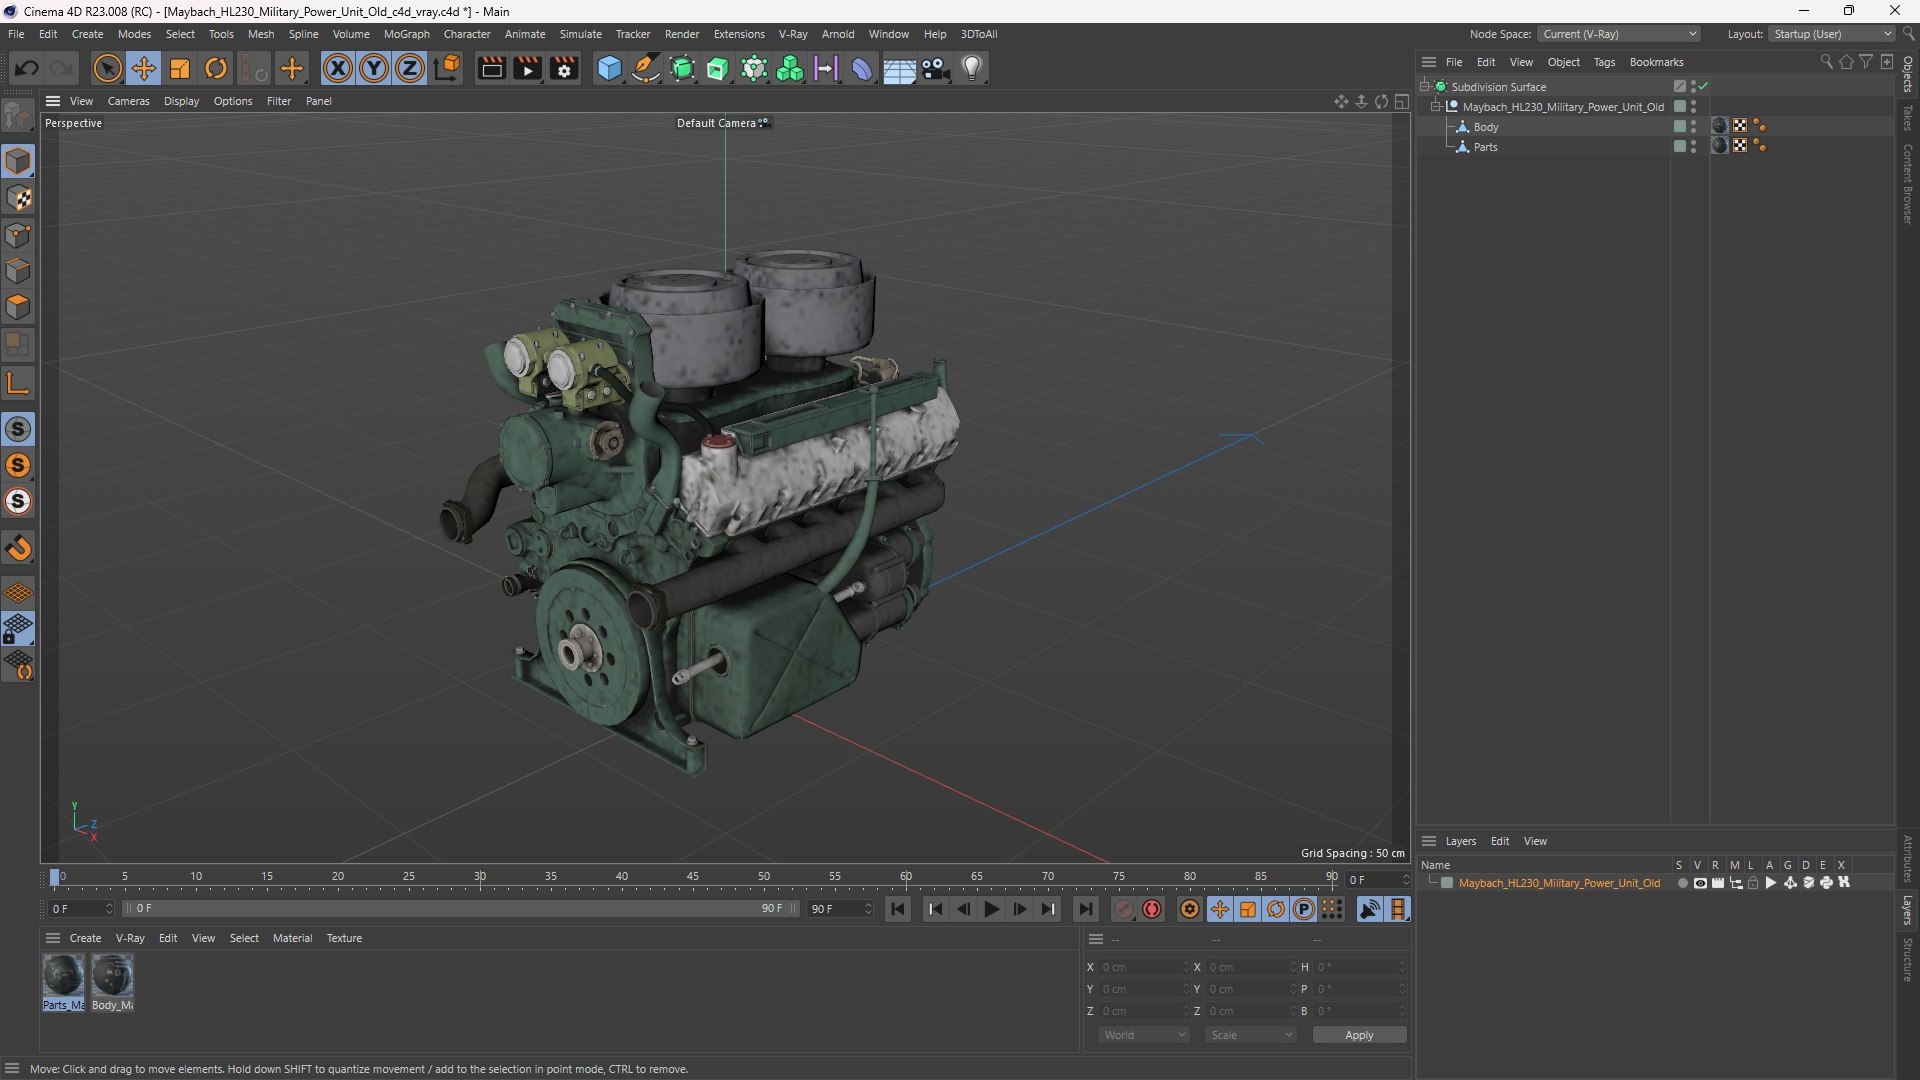Enable Make Editable tool in left sidebar

18,117
